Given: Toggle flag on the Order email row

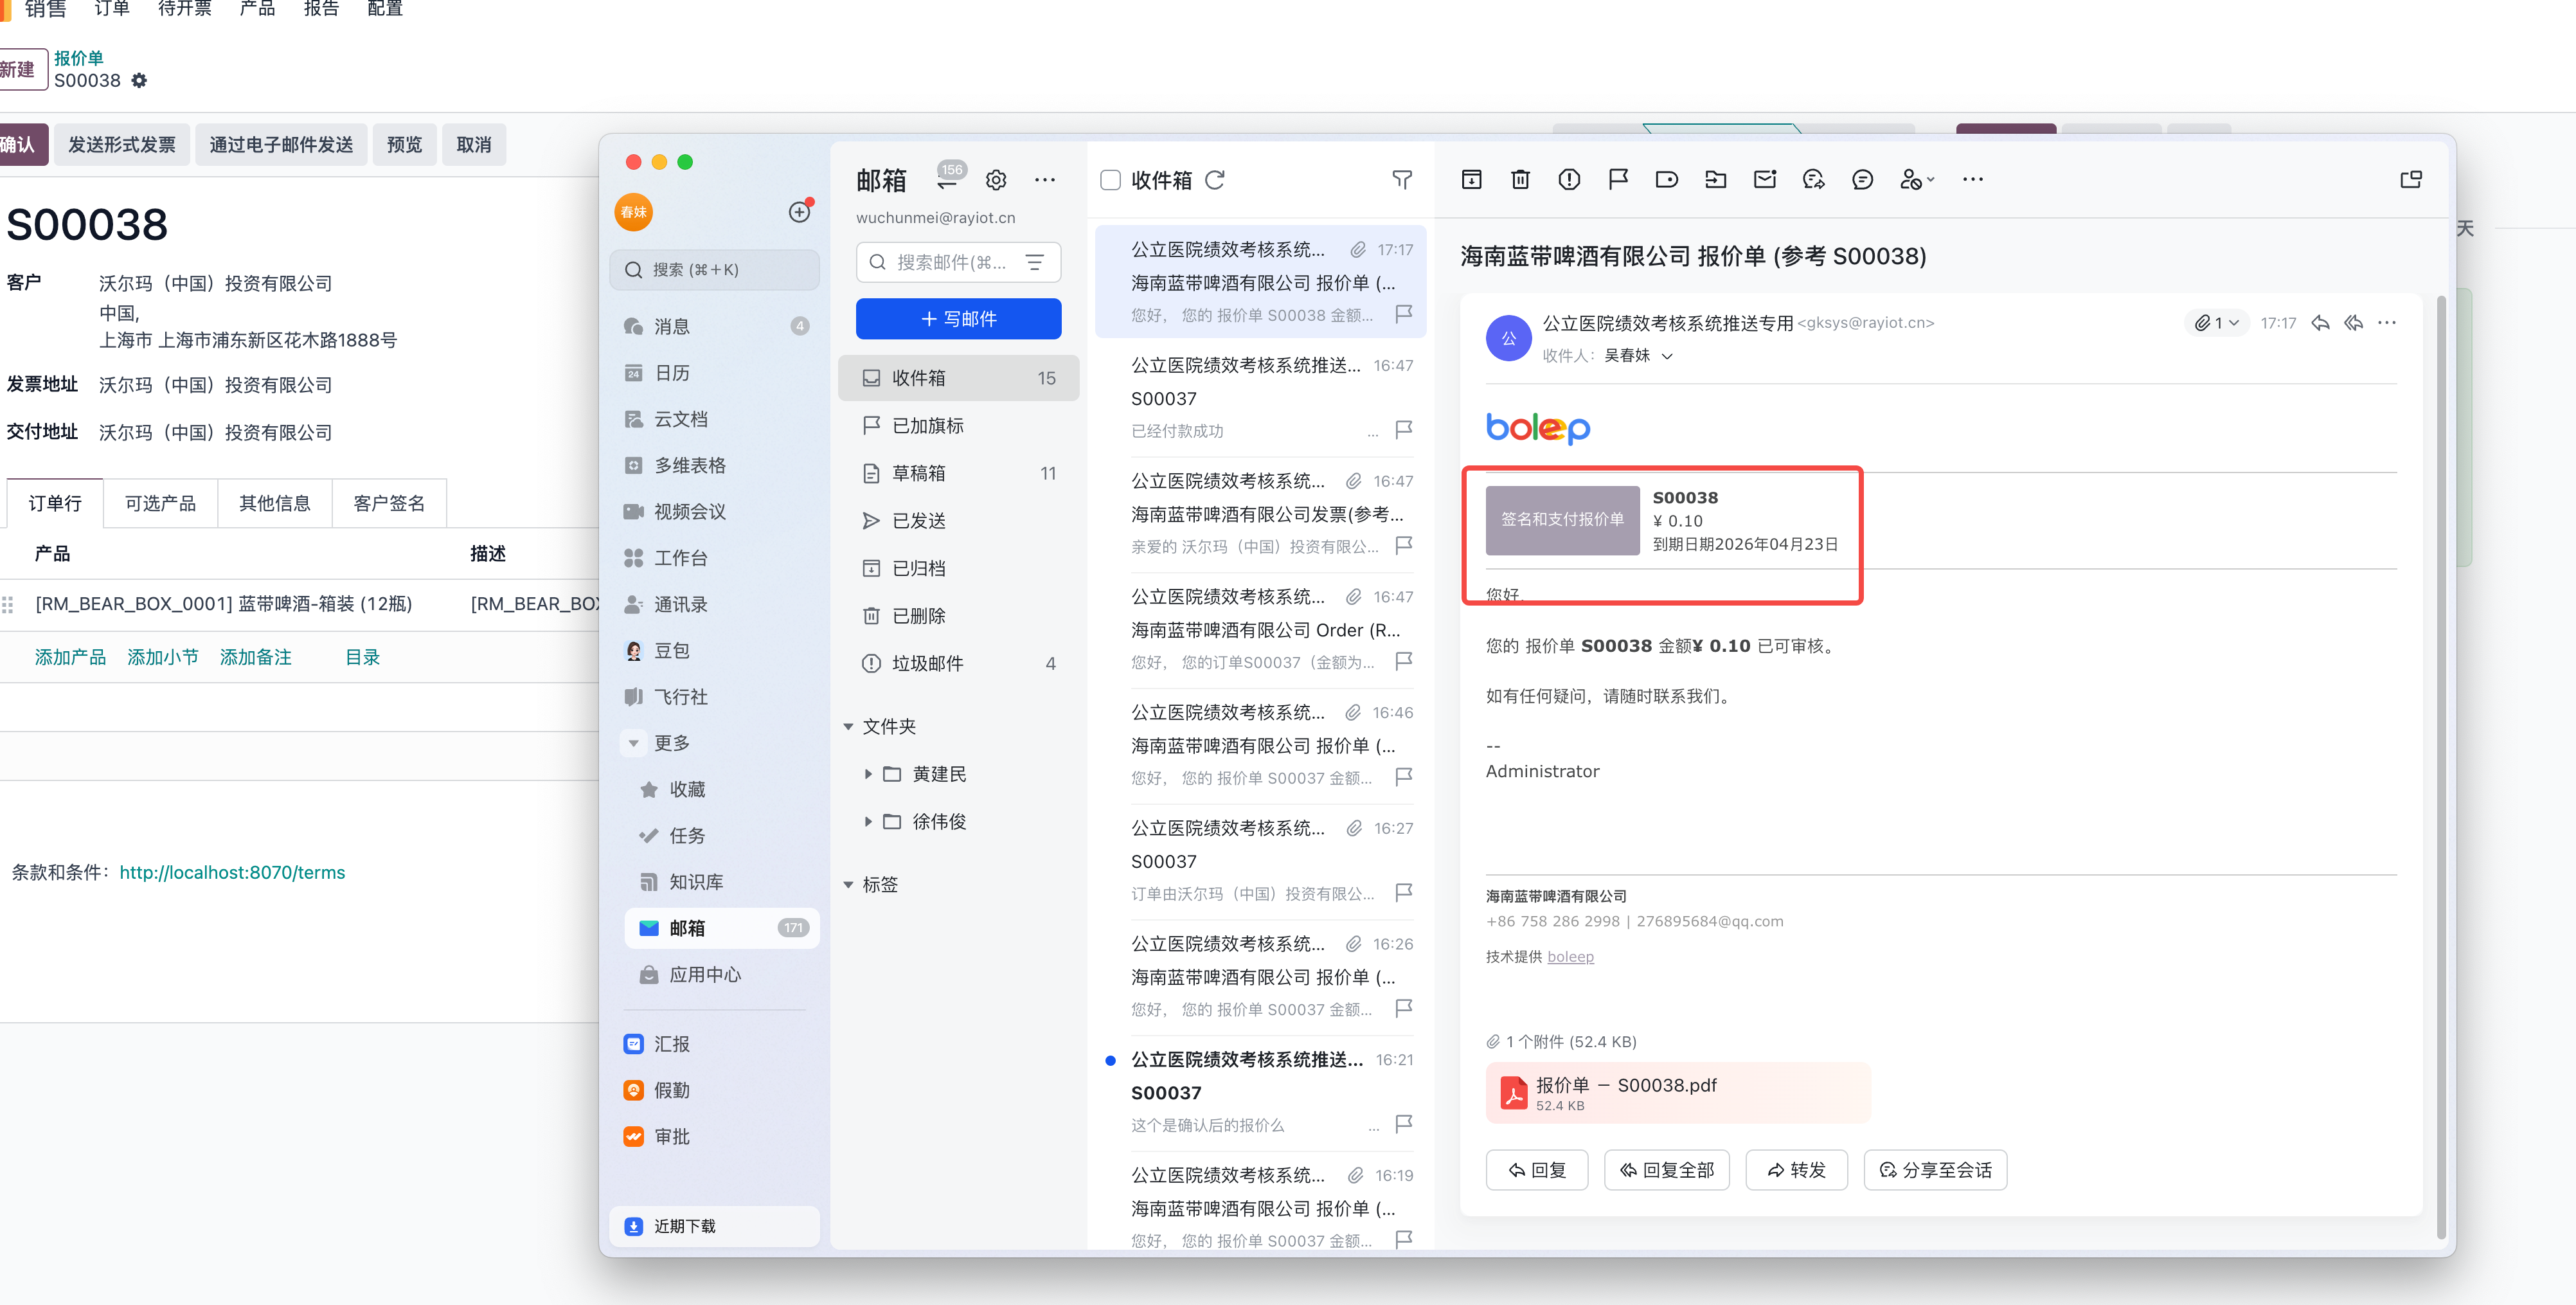Looking at the screenshot, I should tap(1403, 661).
